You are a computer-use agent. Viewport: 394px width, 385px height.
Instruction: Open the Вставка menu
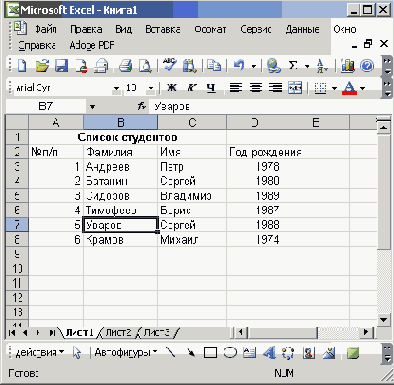pos(163,30)
